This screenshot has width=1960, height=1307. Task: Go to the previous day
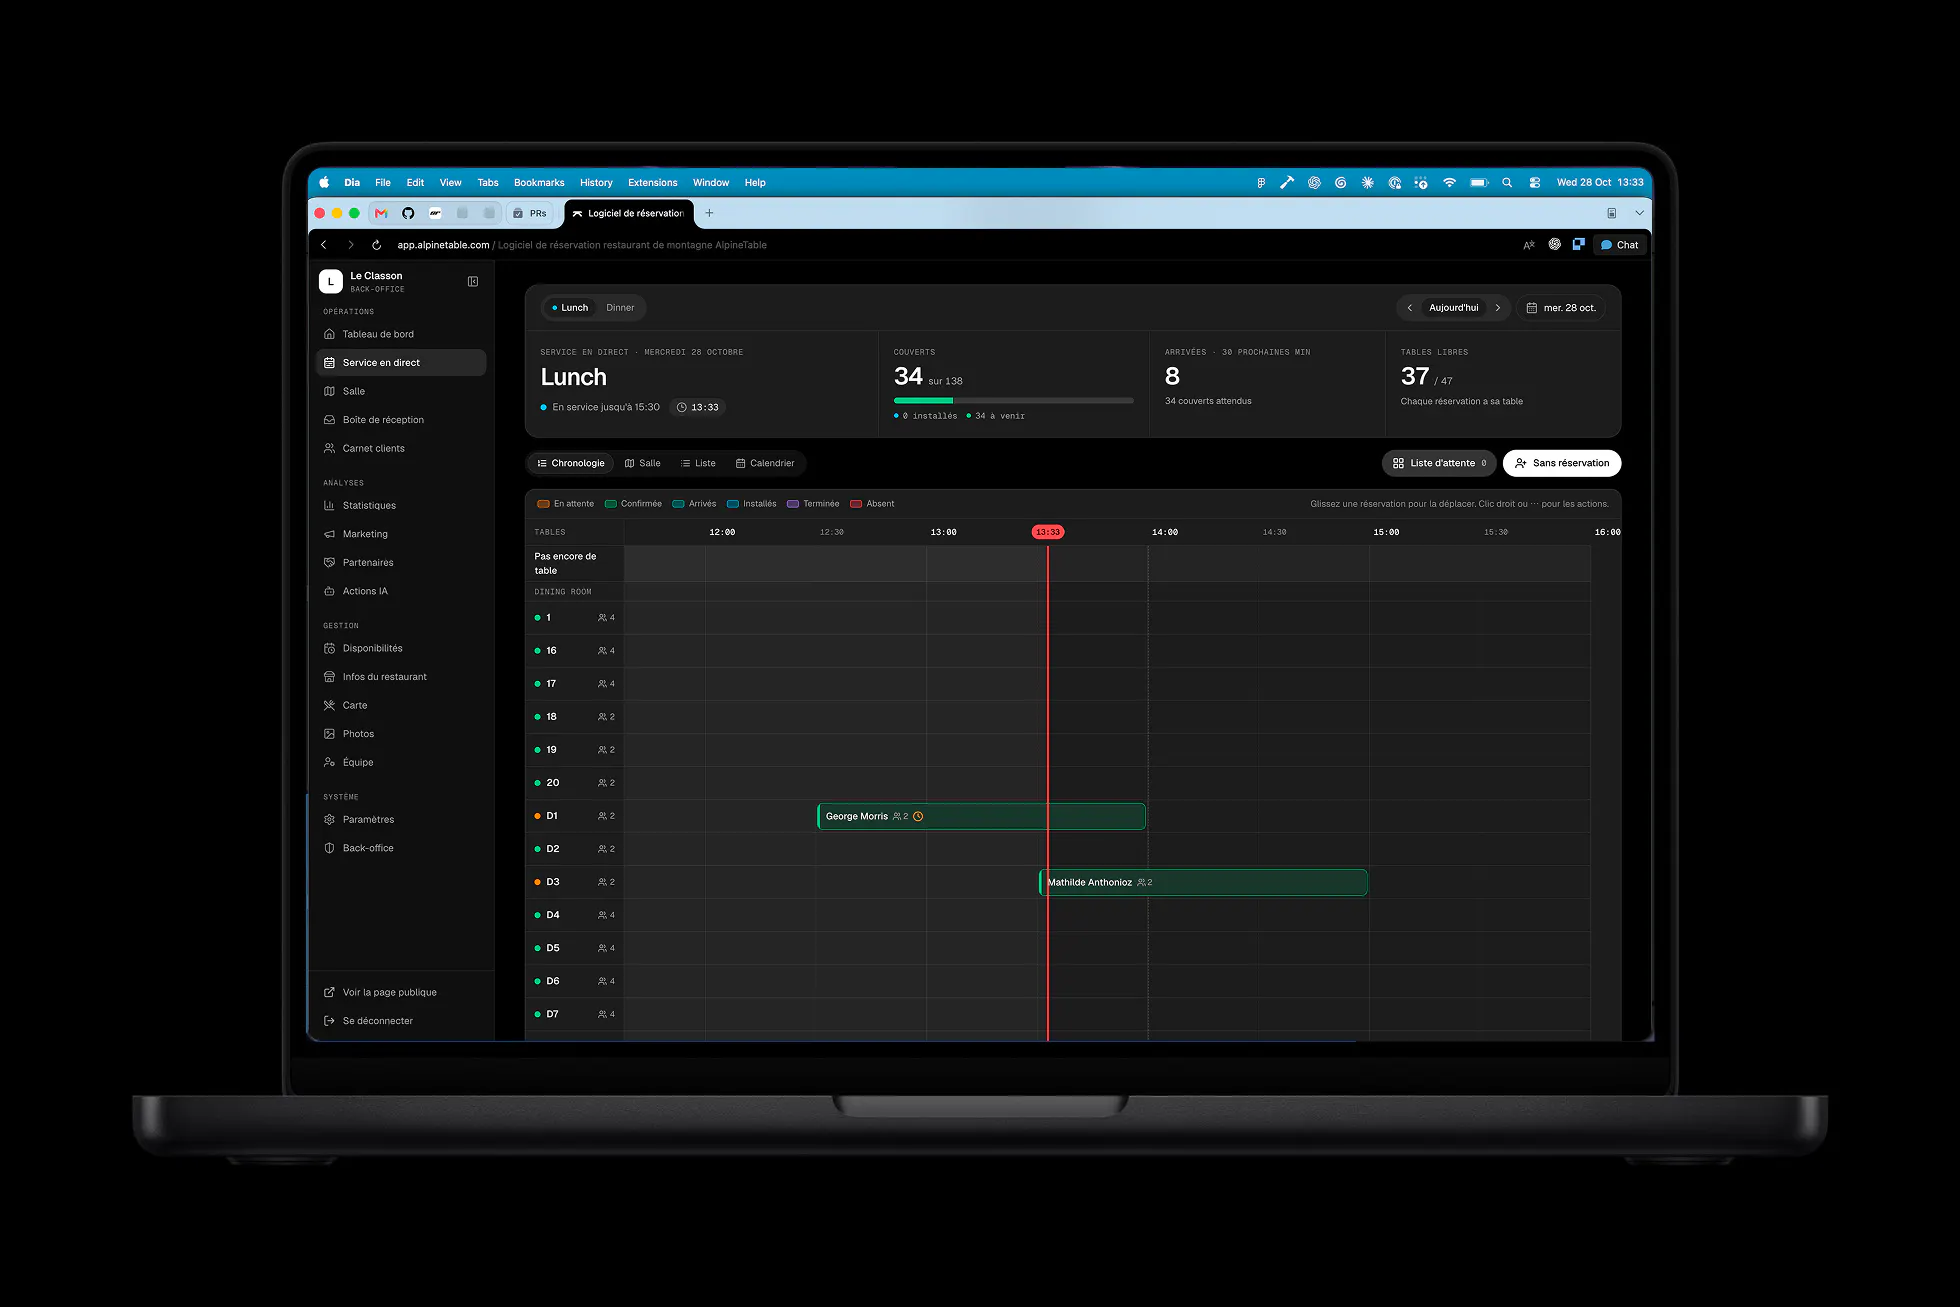coord(1410,308)
